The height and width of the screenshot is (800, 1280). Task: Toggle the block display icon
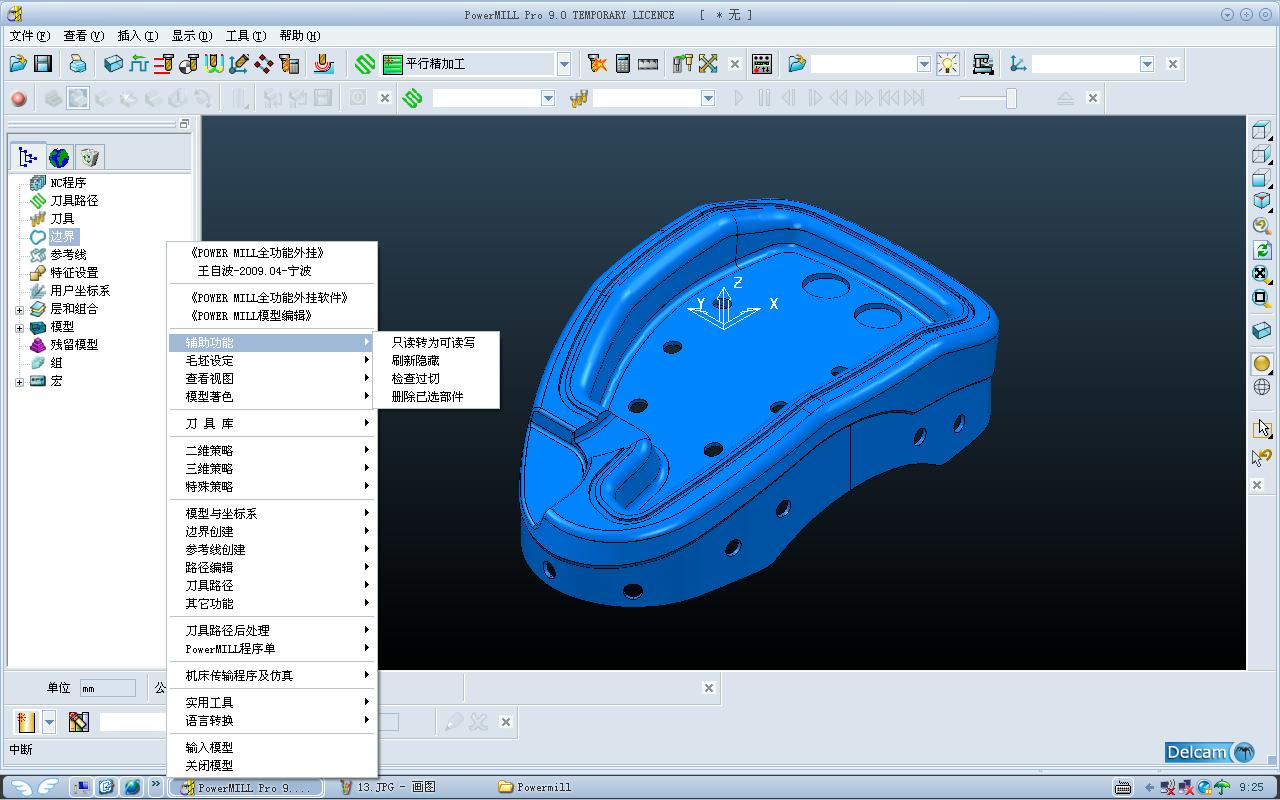pos(1262,331)
